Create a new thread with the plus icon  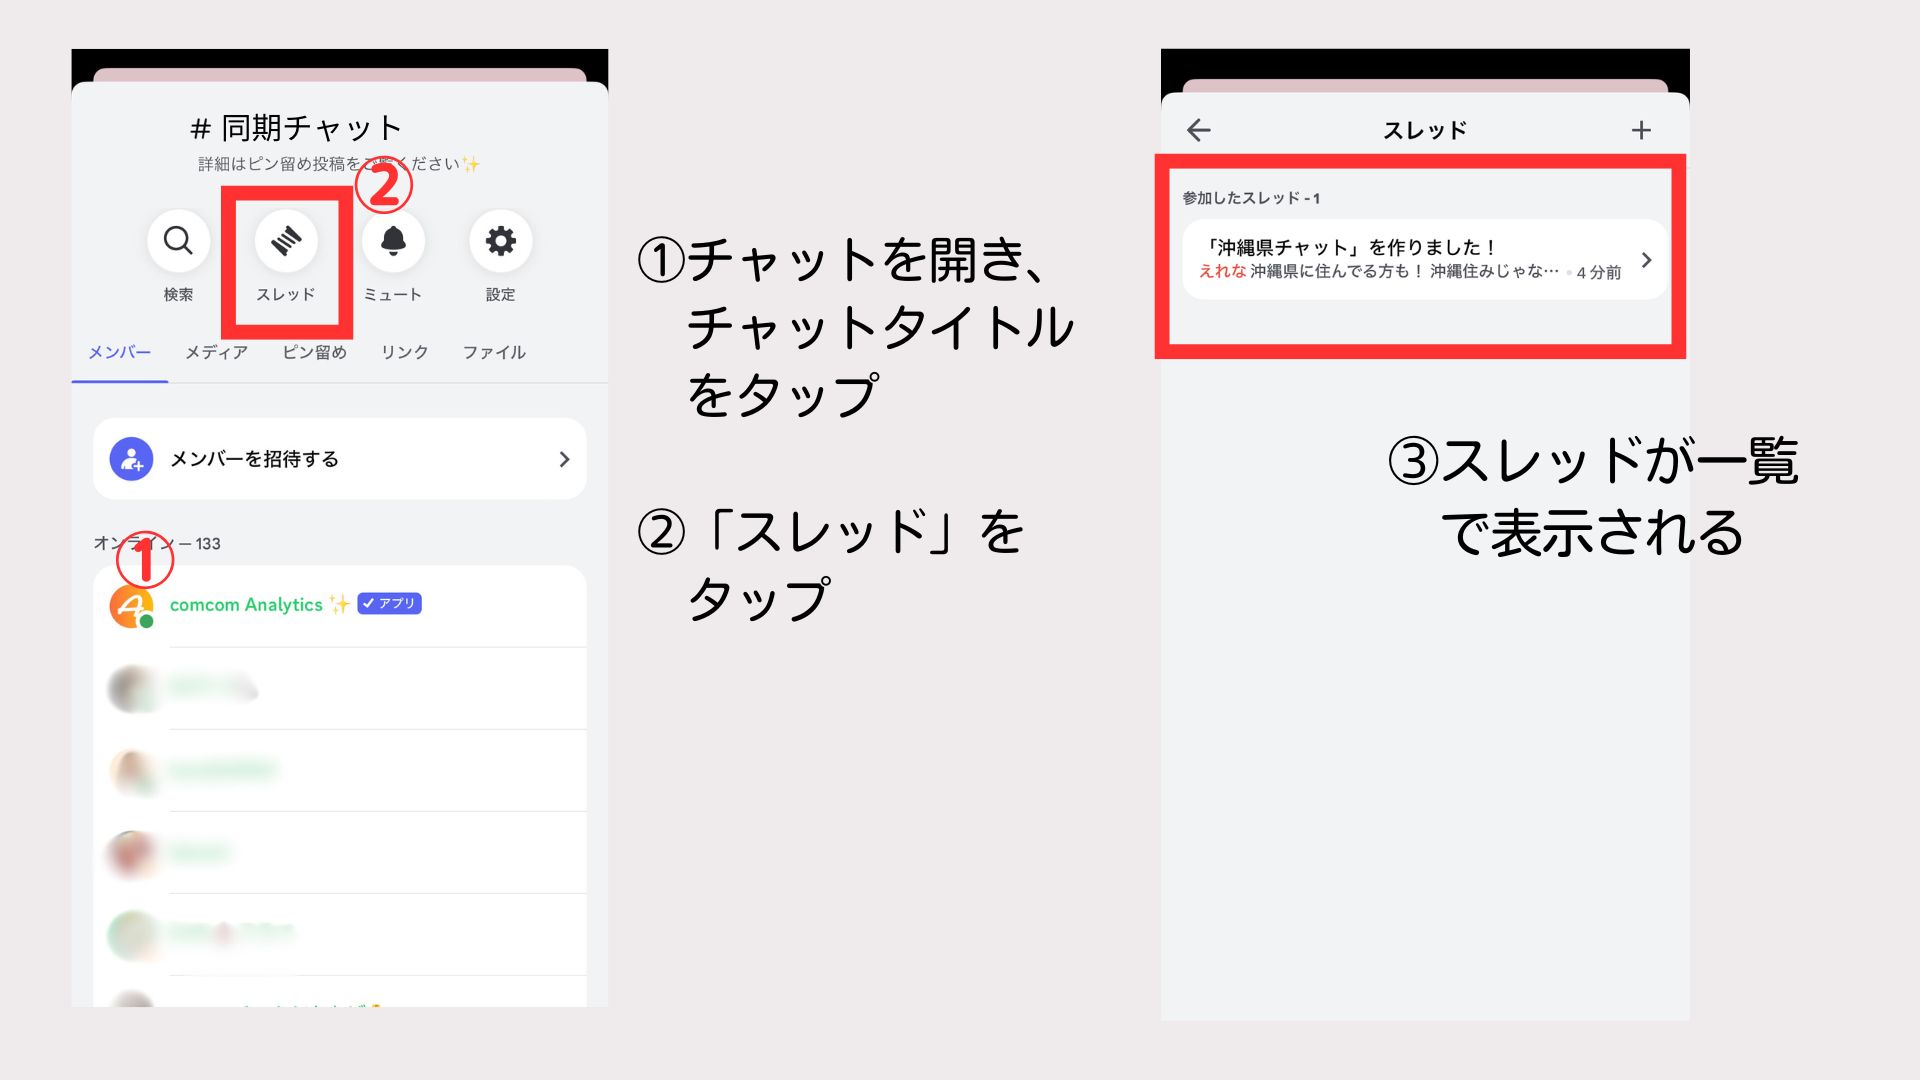1641,130
